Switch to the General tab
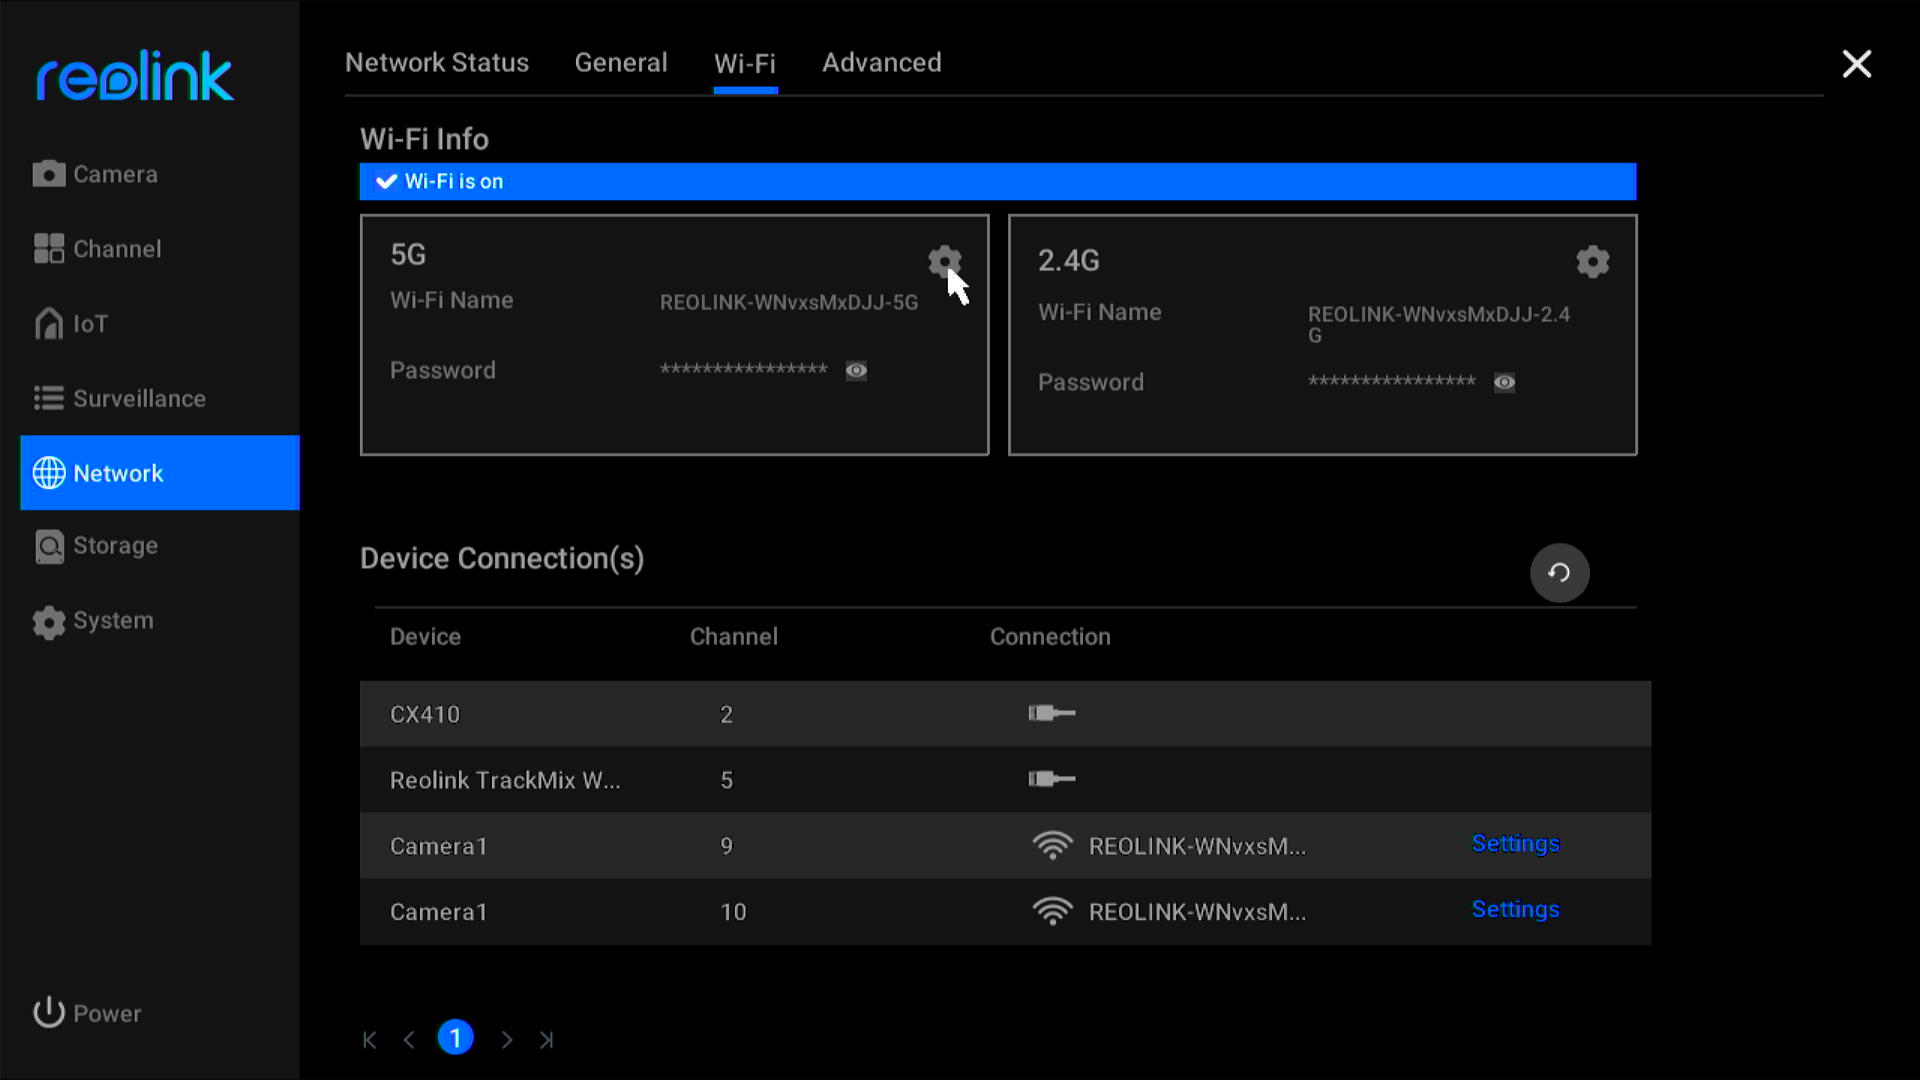 [x=621, y=63]
